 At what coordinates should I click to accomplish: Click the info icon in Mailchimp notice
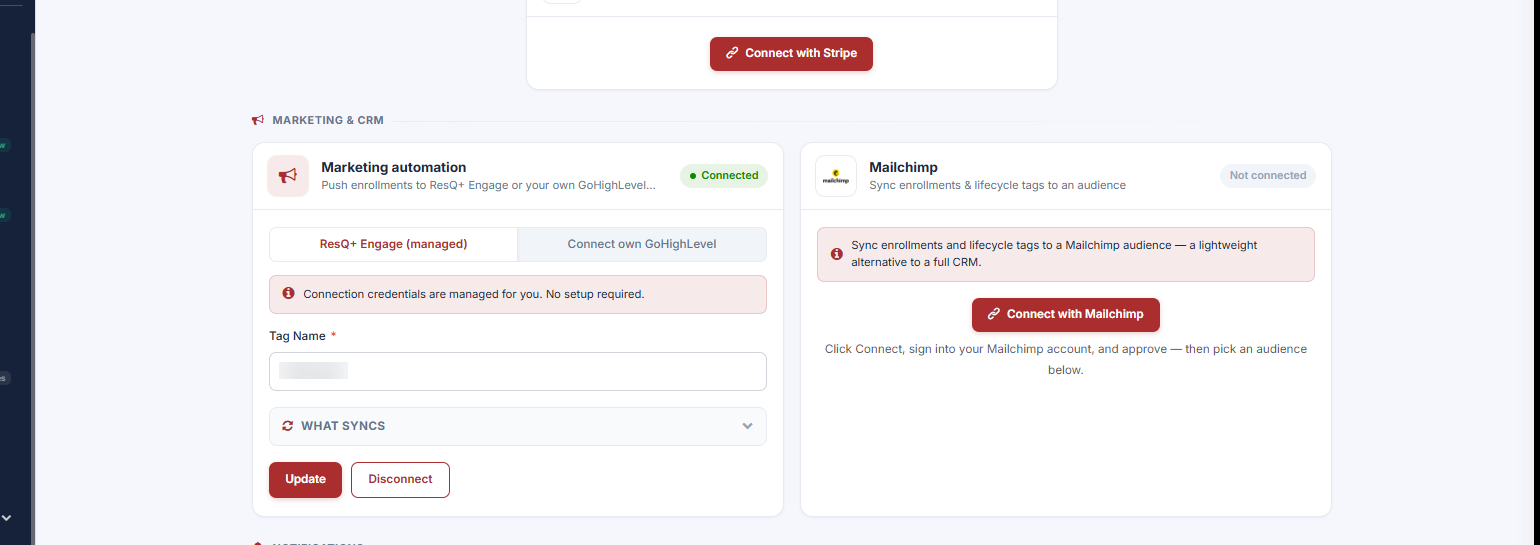pos(837,254)
